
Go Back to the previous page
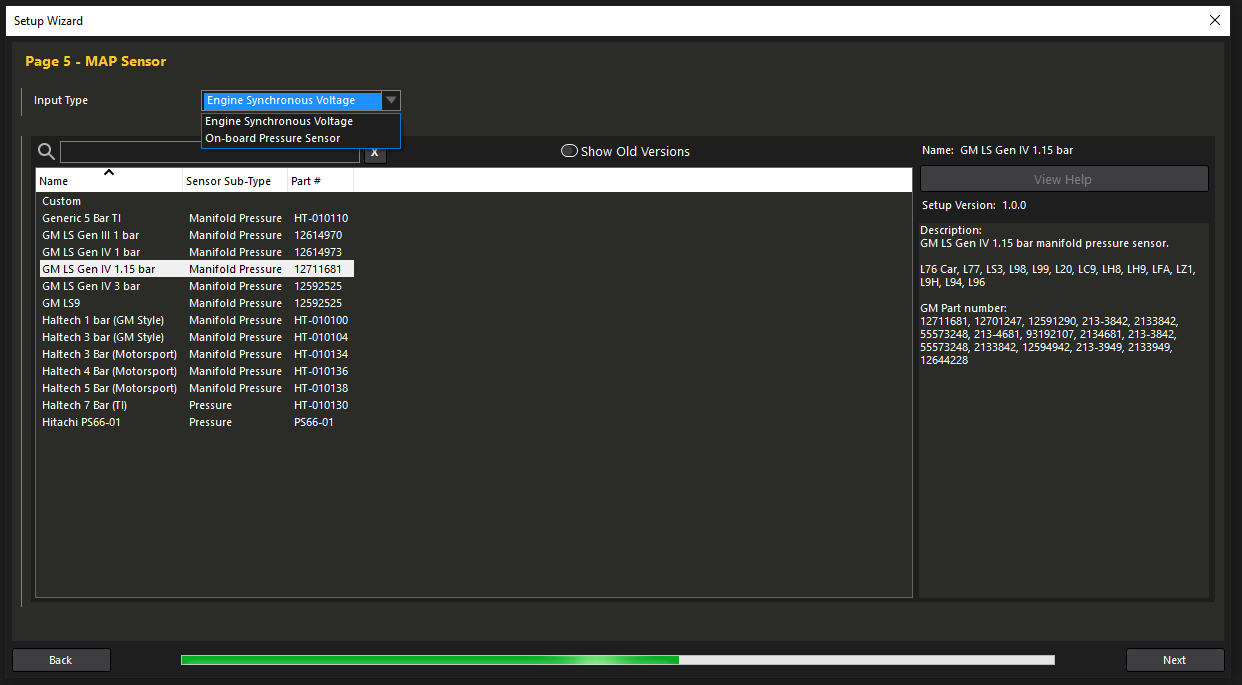[x=61, y=660]
